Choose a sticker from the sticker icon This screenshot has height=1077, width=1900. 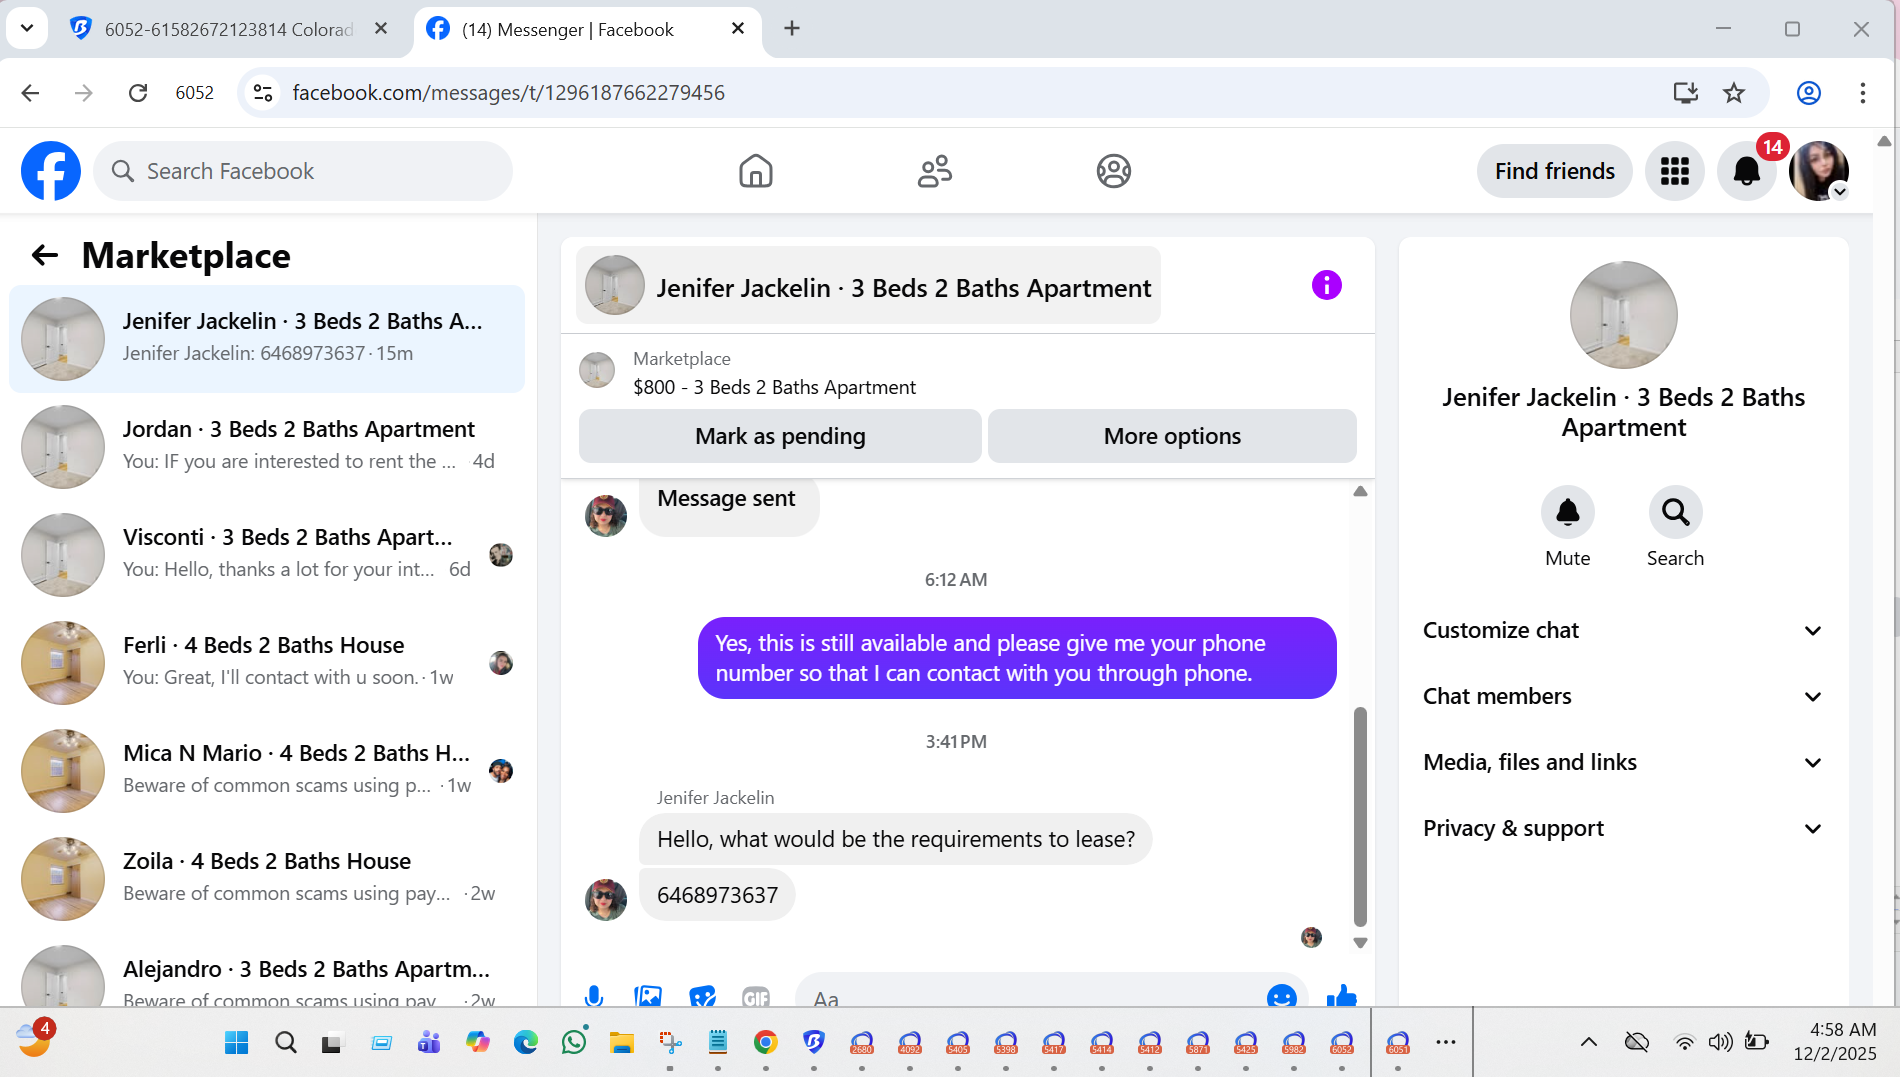coord(703,996)
